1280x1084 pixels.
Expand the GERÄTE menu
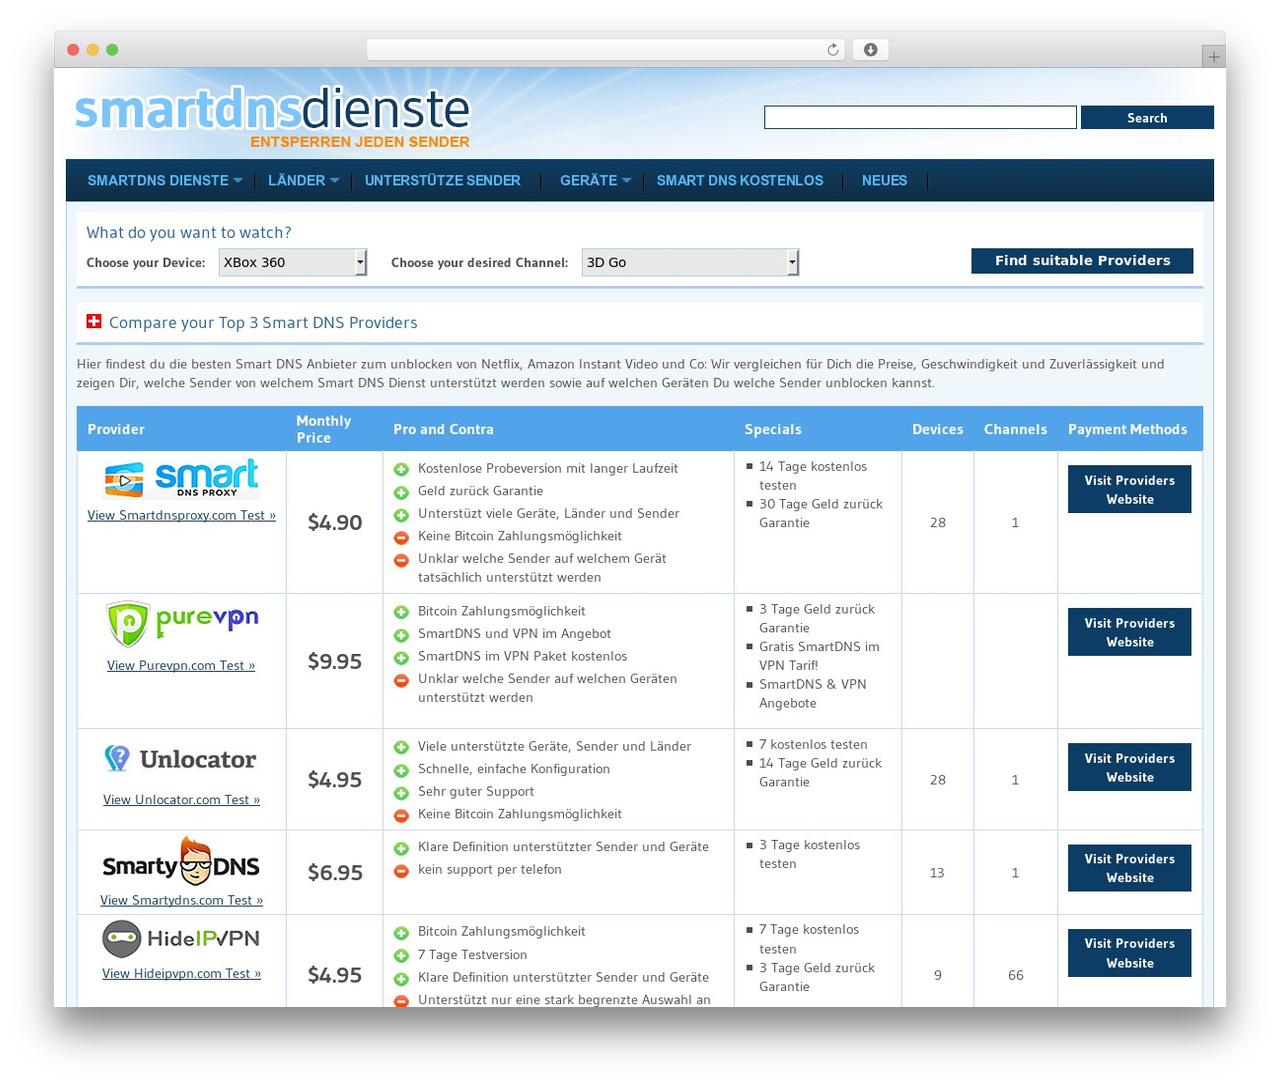(x=595, y=181)
